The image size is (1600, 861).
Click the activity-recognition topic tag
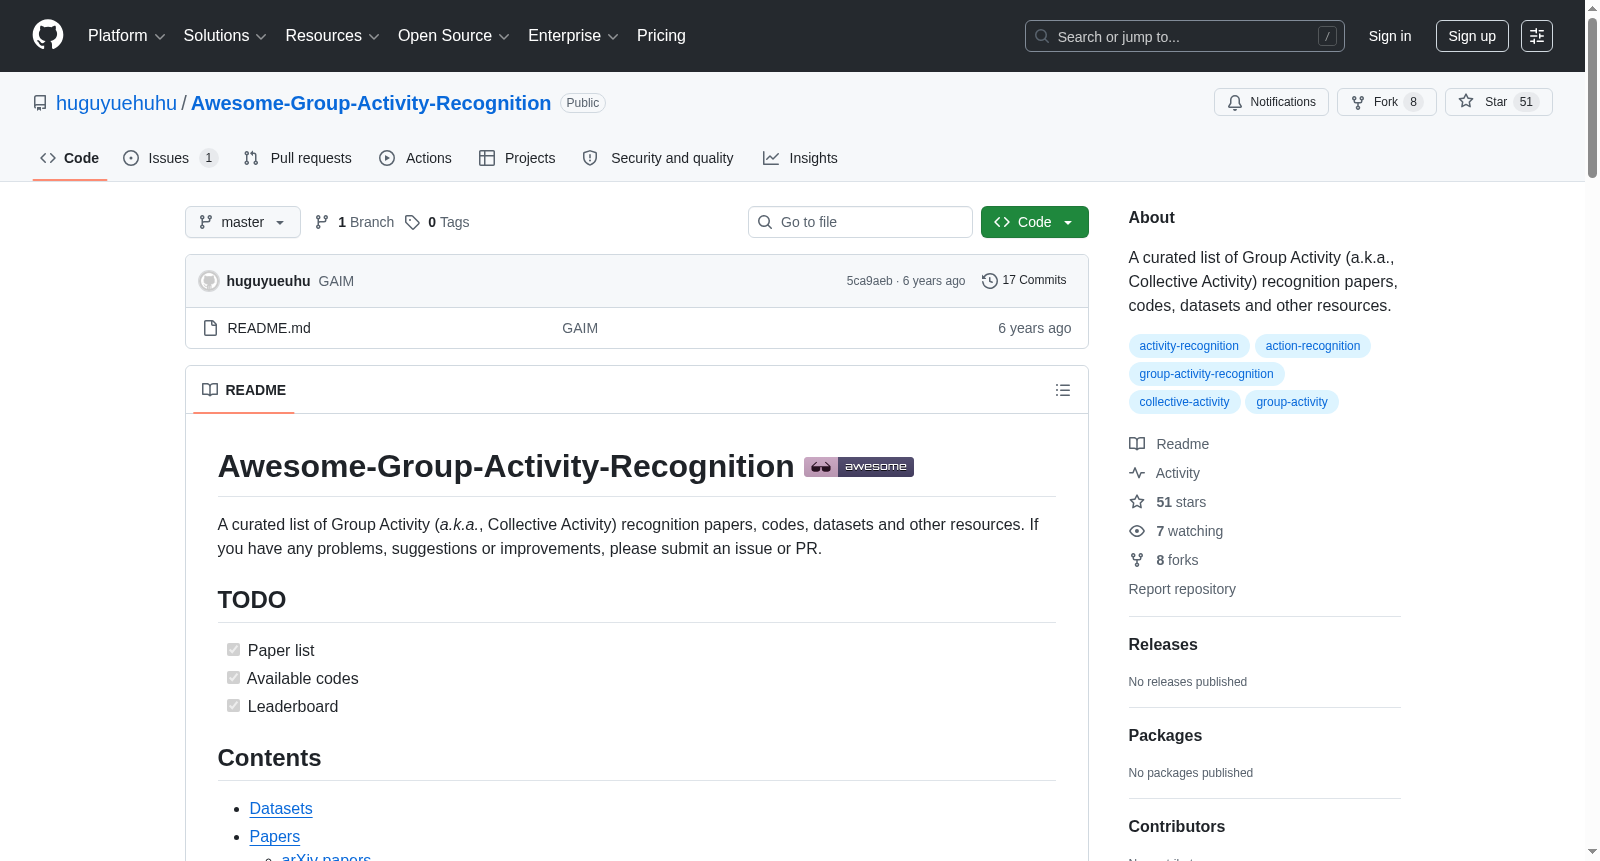tap(1189, 346)
